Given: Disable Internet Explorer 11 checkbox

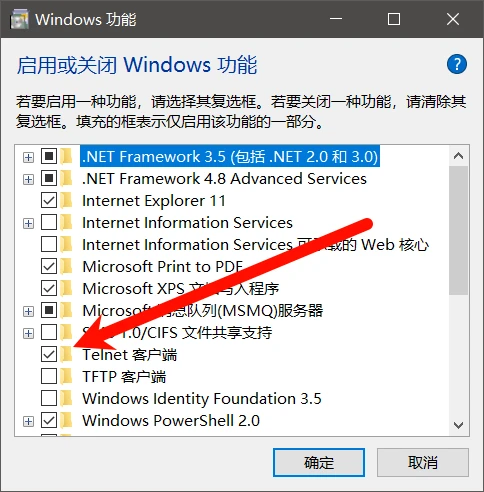Looking at the screenshot, I should click(x=49, y=200).
